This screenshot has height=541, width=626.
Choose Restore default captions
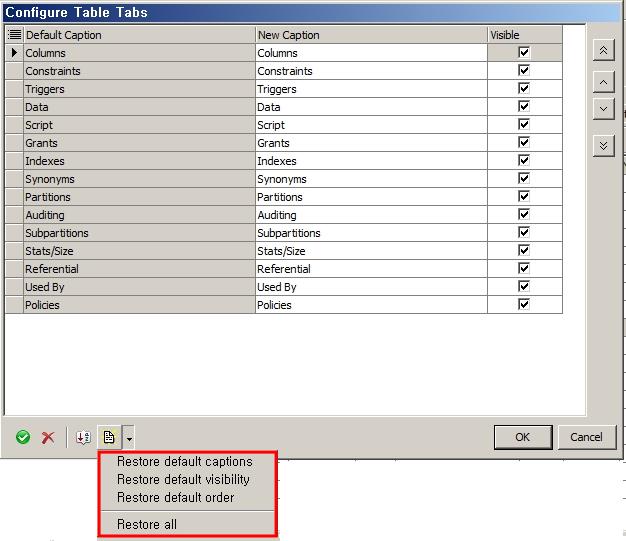pyautogui.click(x=184, y=462)
